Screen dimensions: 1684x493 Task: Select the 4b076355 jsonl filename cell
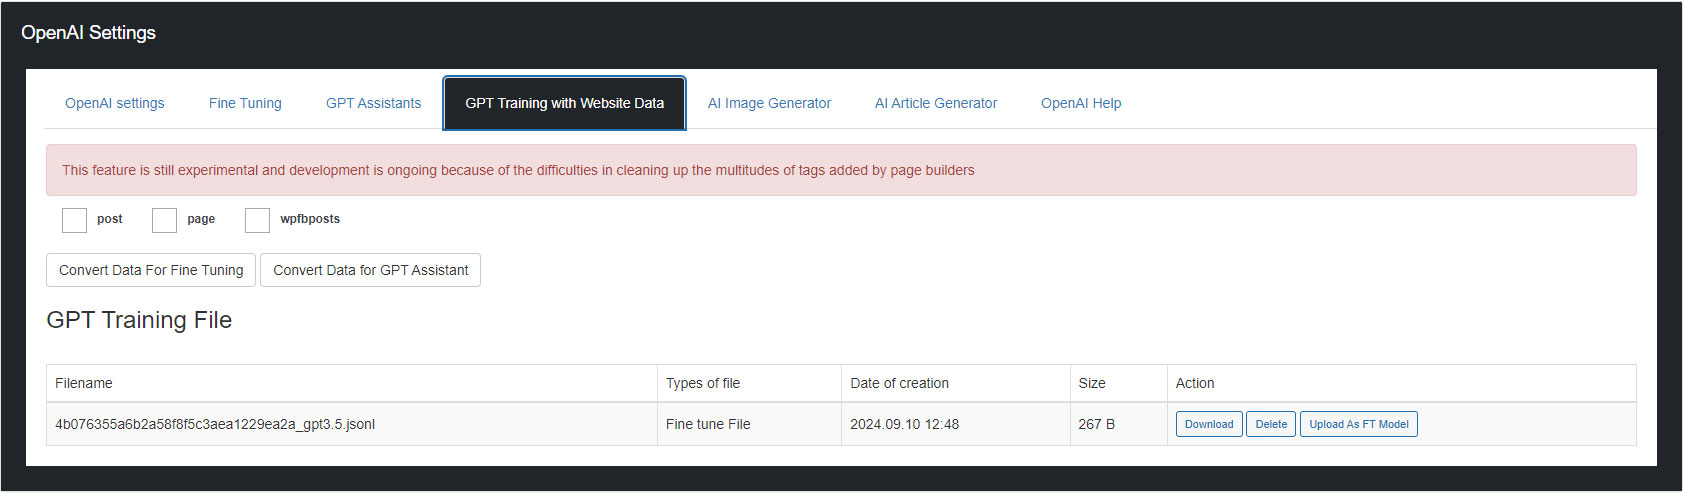click(352, 424)
